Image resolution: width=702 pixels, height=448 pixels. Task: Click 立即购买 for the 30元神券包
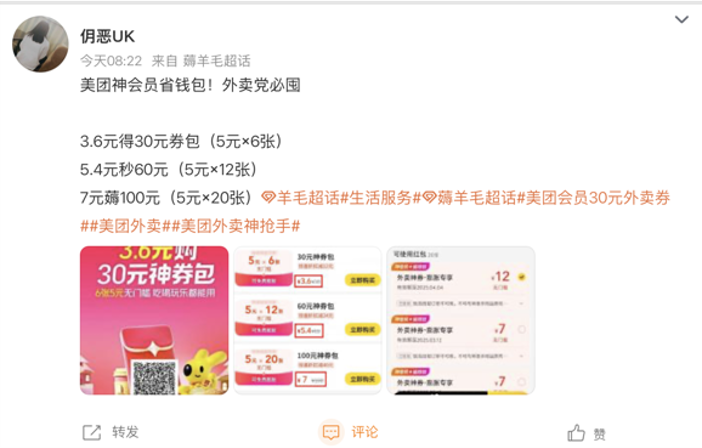(x=363, y=280)
